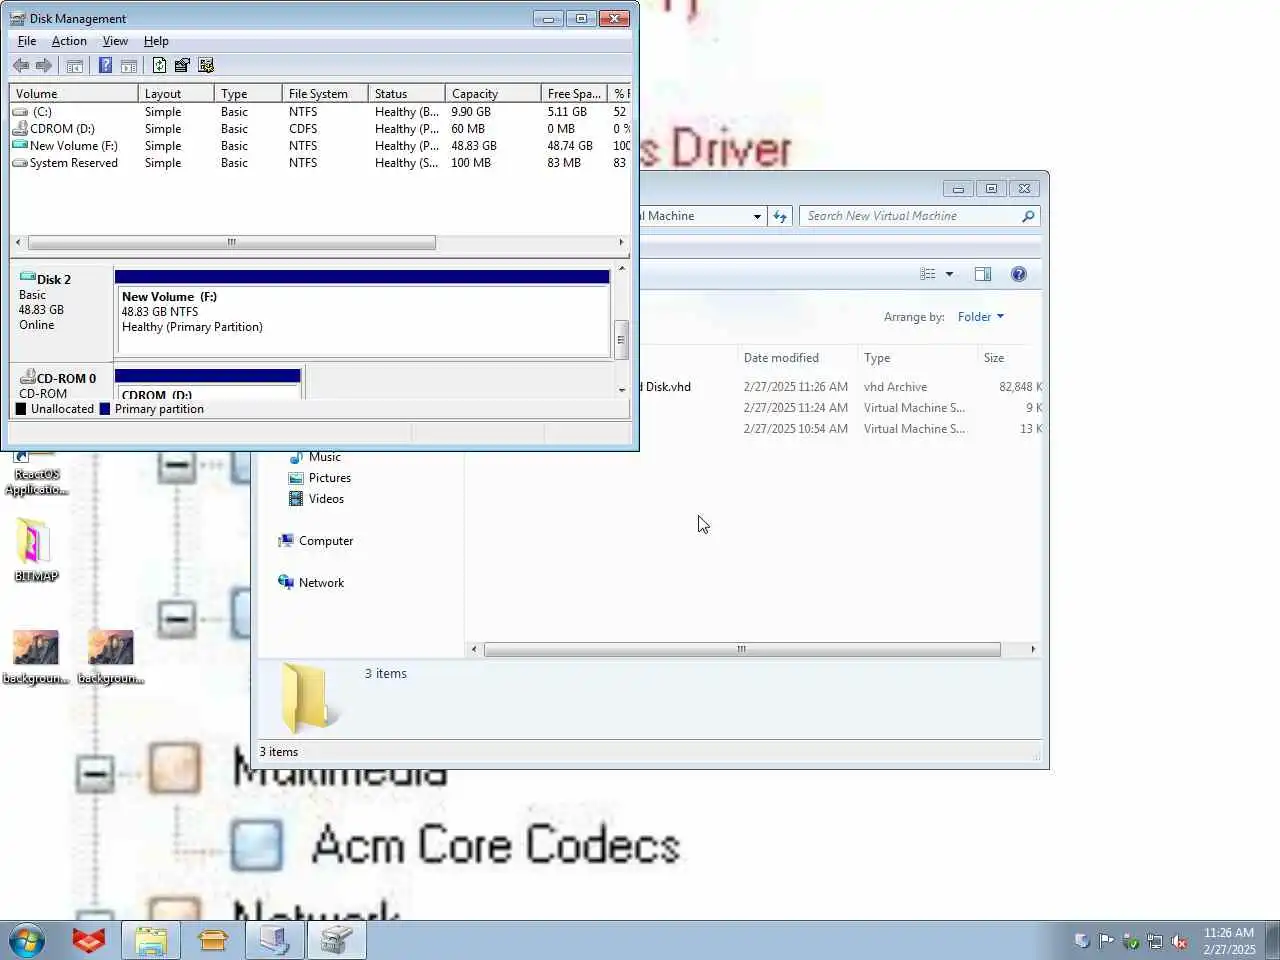1280x960 pixels.
Task: Sort by the File System column header
Action: (325, 94)
